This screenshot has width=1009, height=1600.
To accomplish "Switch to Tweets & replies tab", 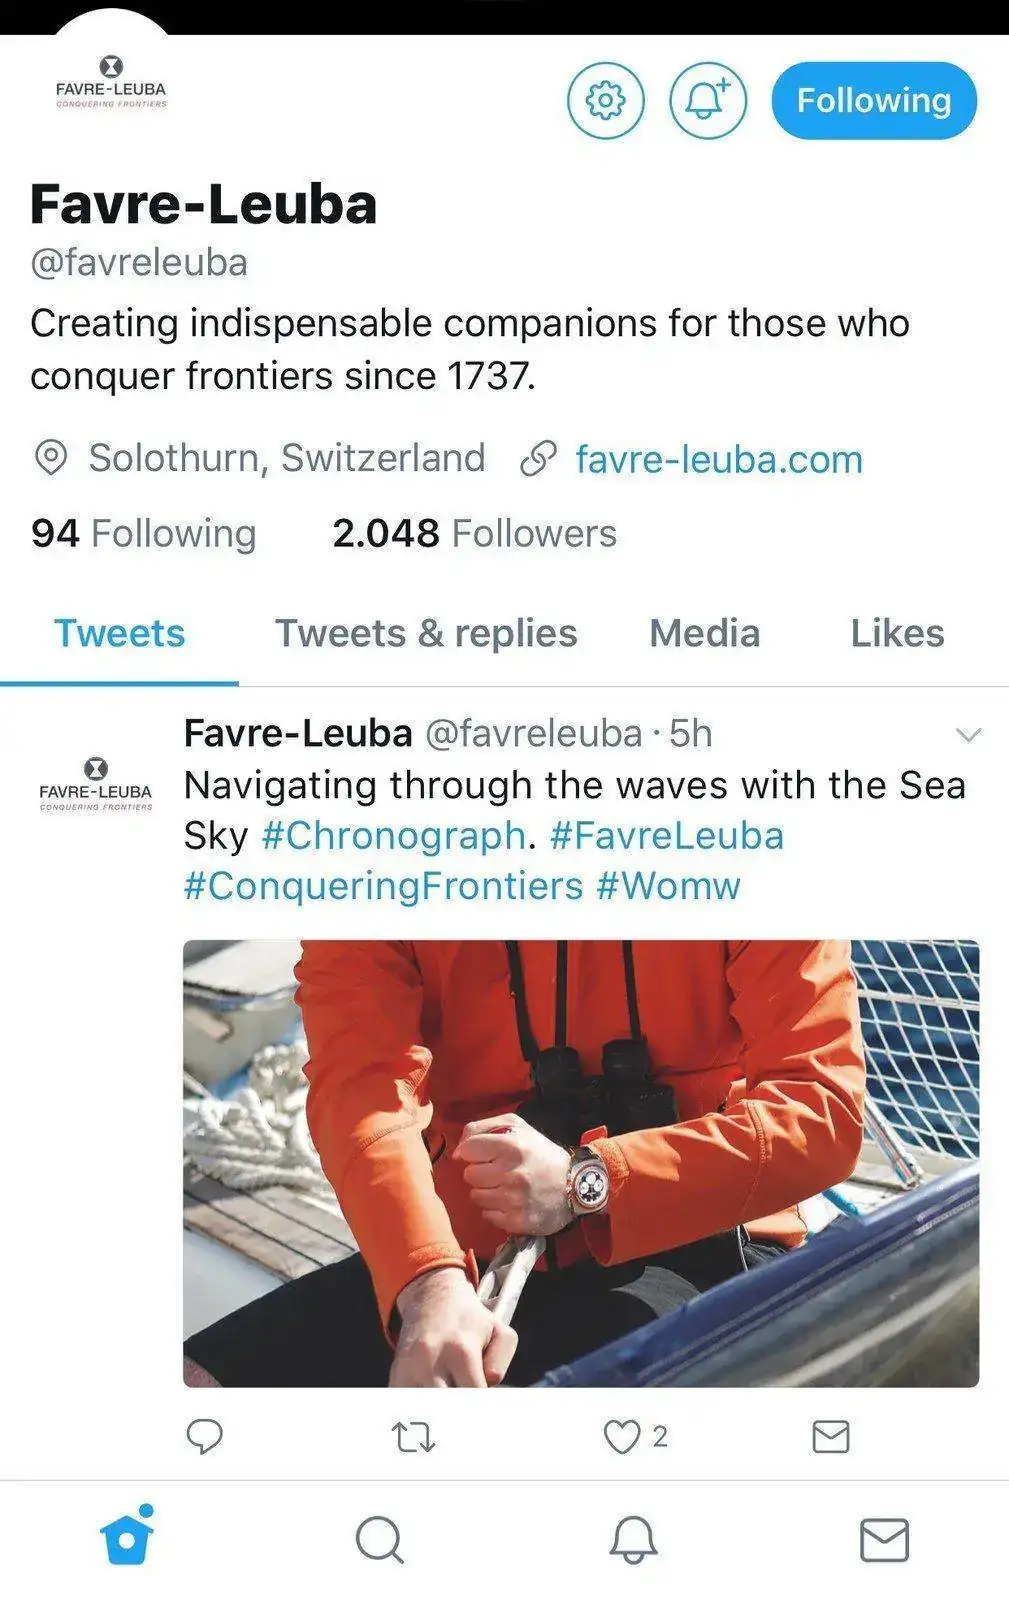I will coord(426,633).
